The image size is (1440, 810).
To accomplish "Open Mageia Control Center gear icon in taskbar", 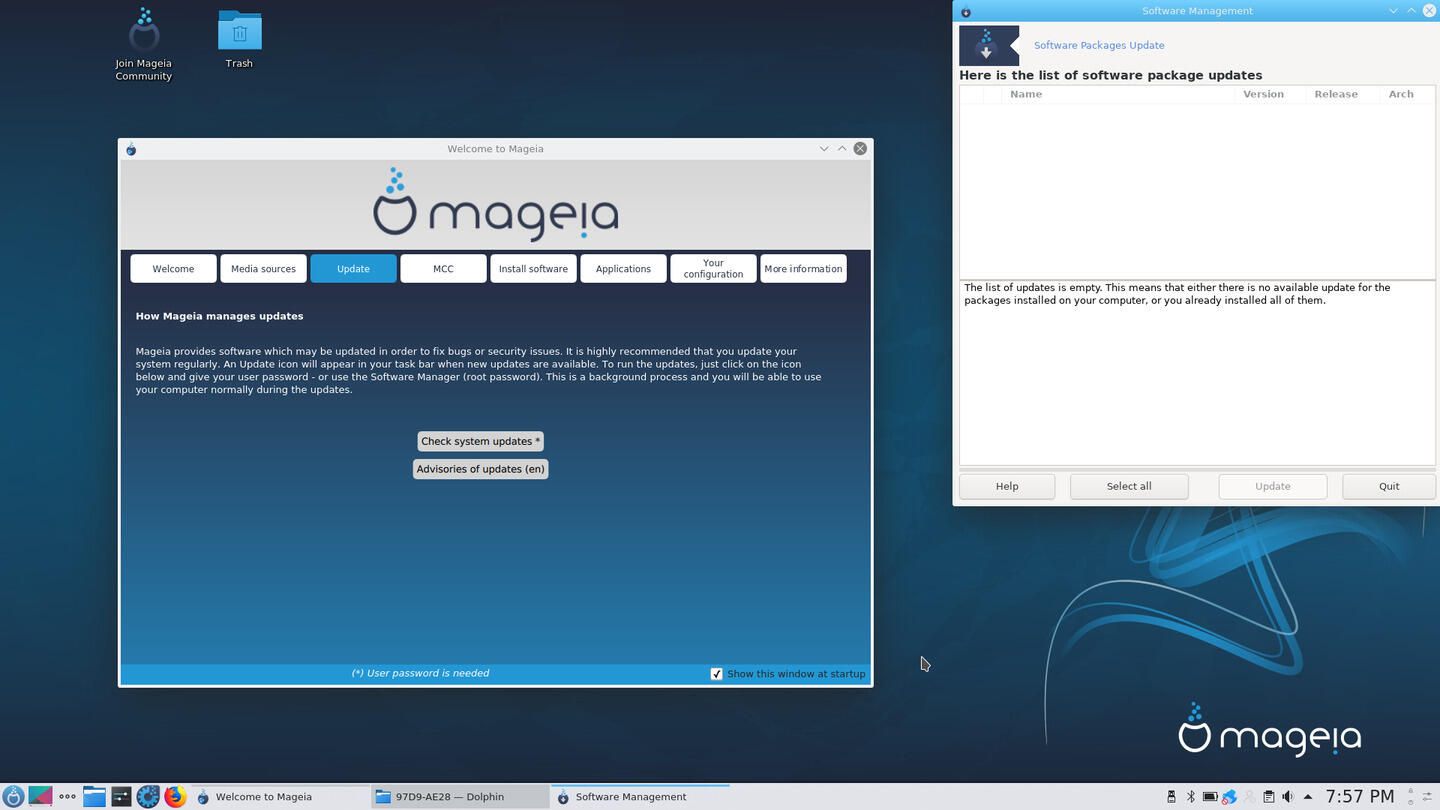I will 148,797.
